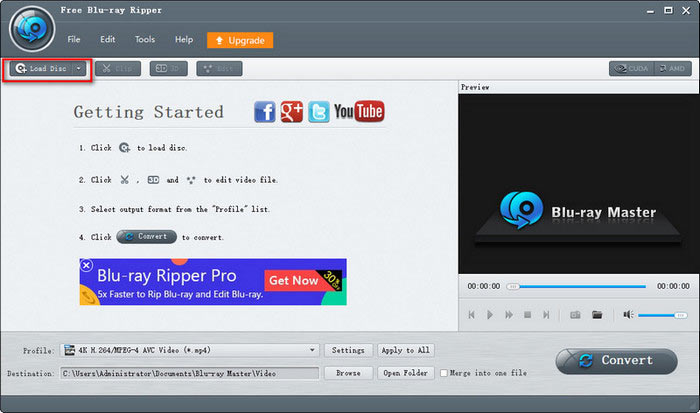700x413 pixels.
Task: Jump to previous chapter in preview
Action: (471, 315)
